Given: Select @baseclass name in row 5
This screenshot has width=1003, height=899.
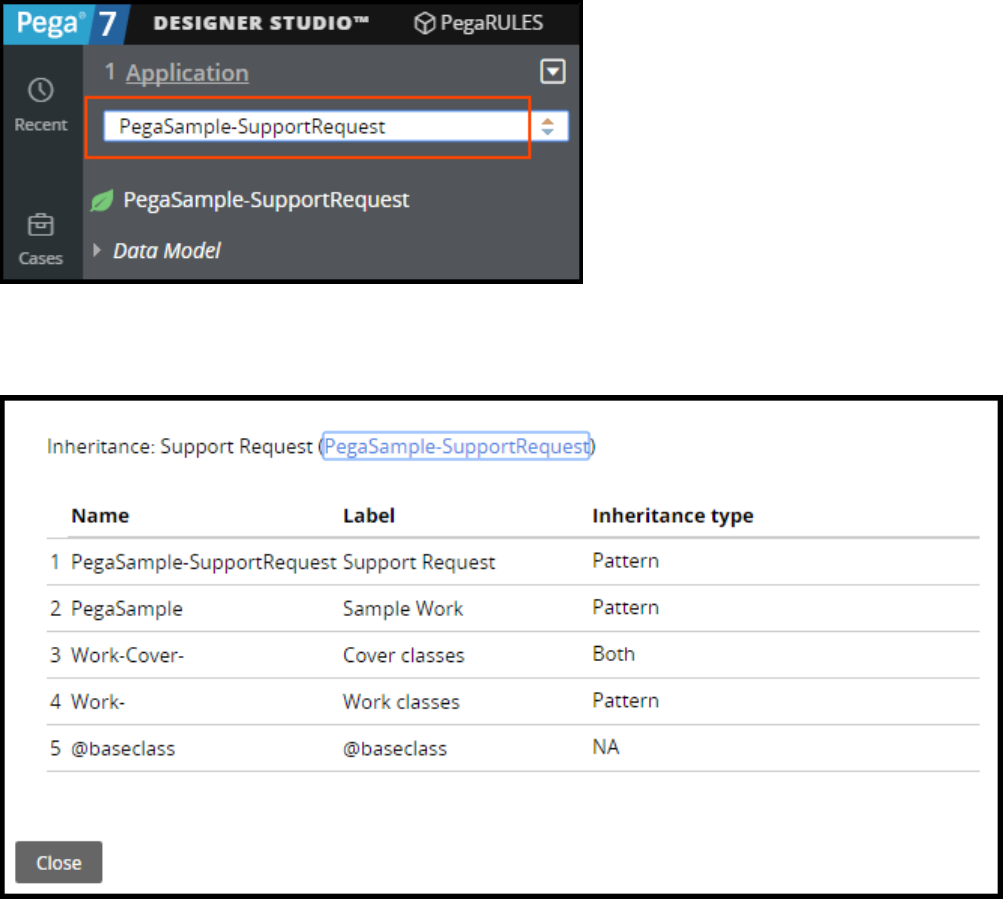Looking at the screenshot, I should pos(123,749).
